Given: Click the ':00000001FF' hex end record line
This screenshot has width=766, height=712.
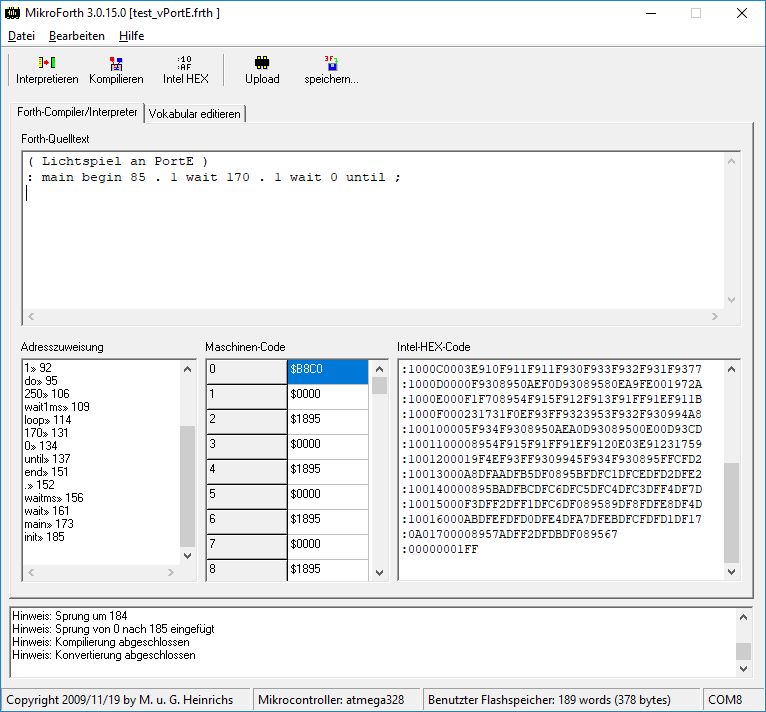Looking at the screenshot, I should (440, 549).
